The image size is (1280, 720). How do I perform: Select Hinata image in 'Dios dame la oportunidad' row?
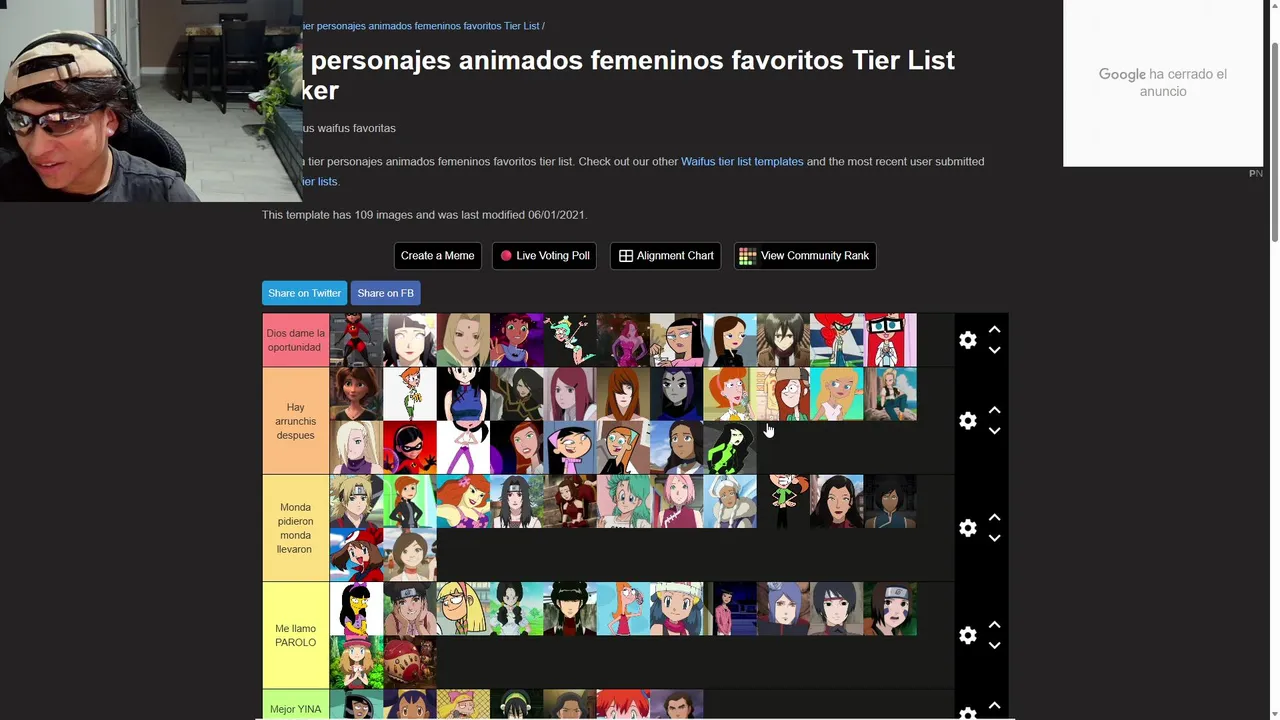click(410, 340)
